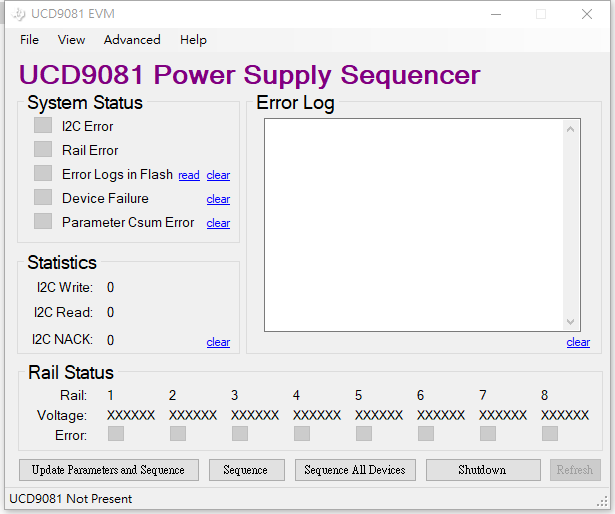
Task: Click the UCD9081 Not Present status text
Action: point(71,499)
